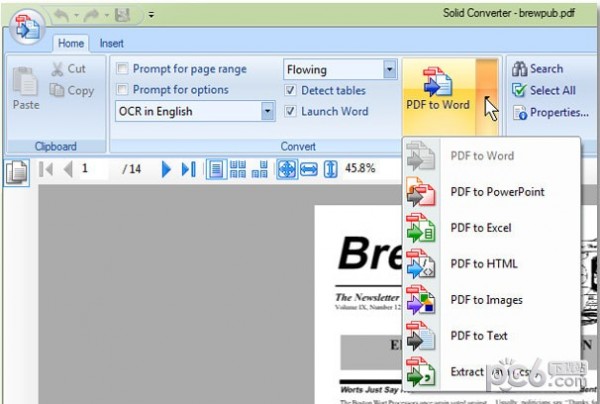Click the Fit Width view icon
The height and width of the screenshot is (404, 600).
[309, 169]
